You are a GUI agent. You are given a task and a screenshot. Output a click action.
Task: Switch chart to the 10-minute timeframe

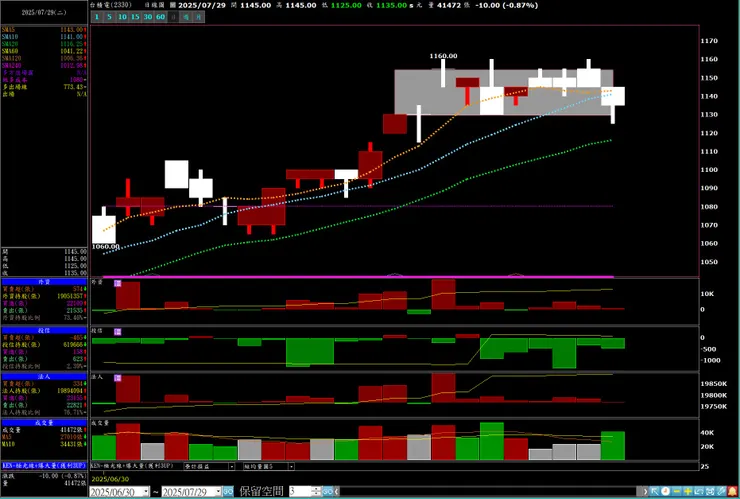(122, 17)
